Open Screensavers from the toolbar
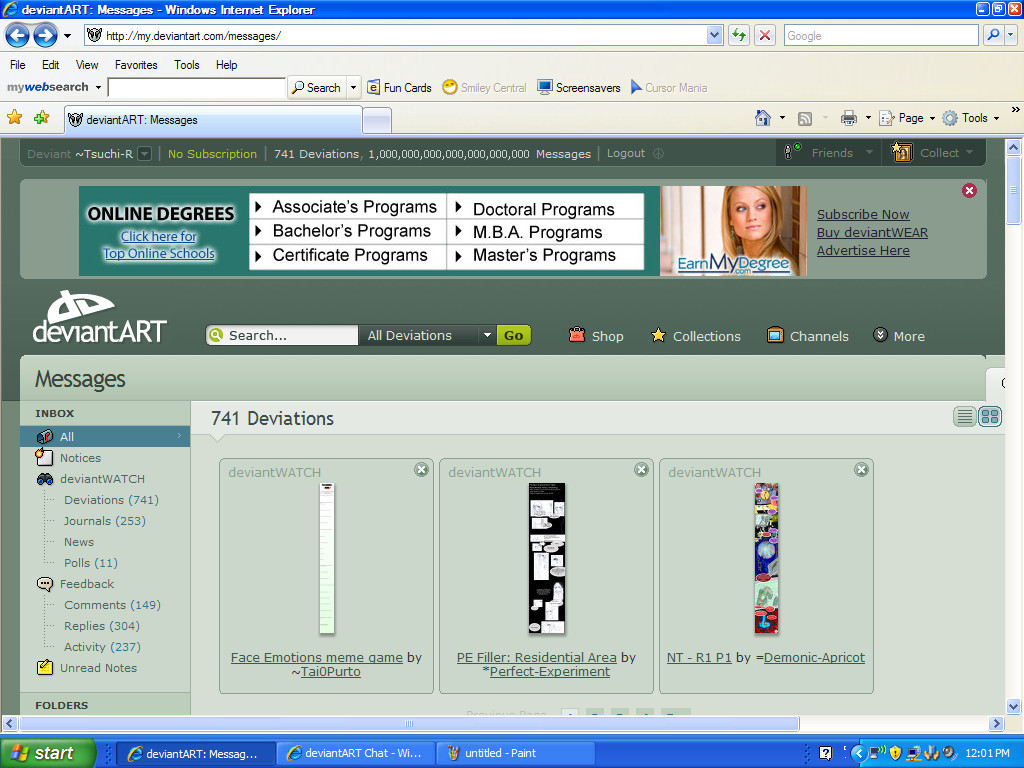Screen dimensions: 1024x768 click(x=579, y=87)
